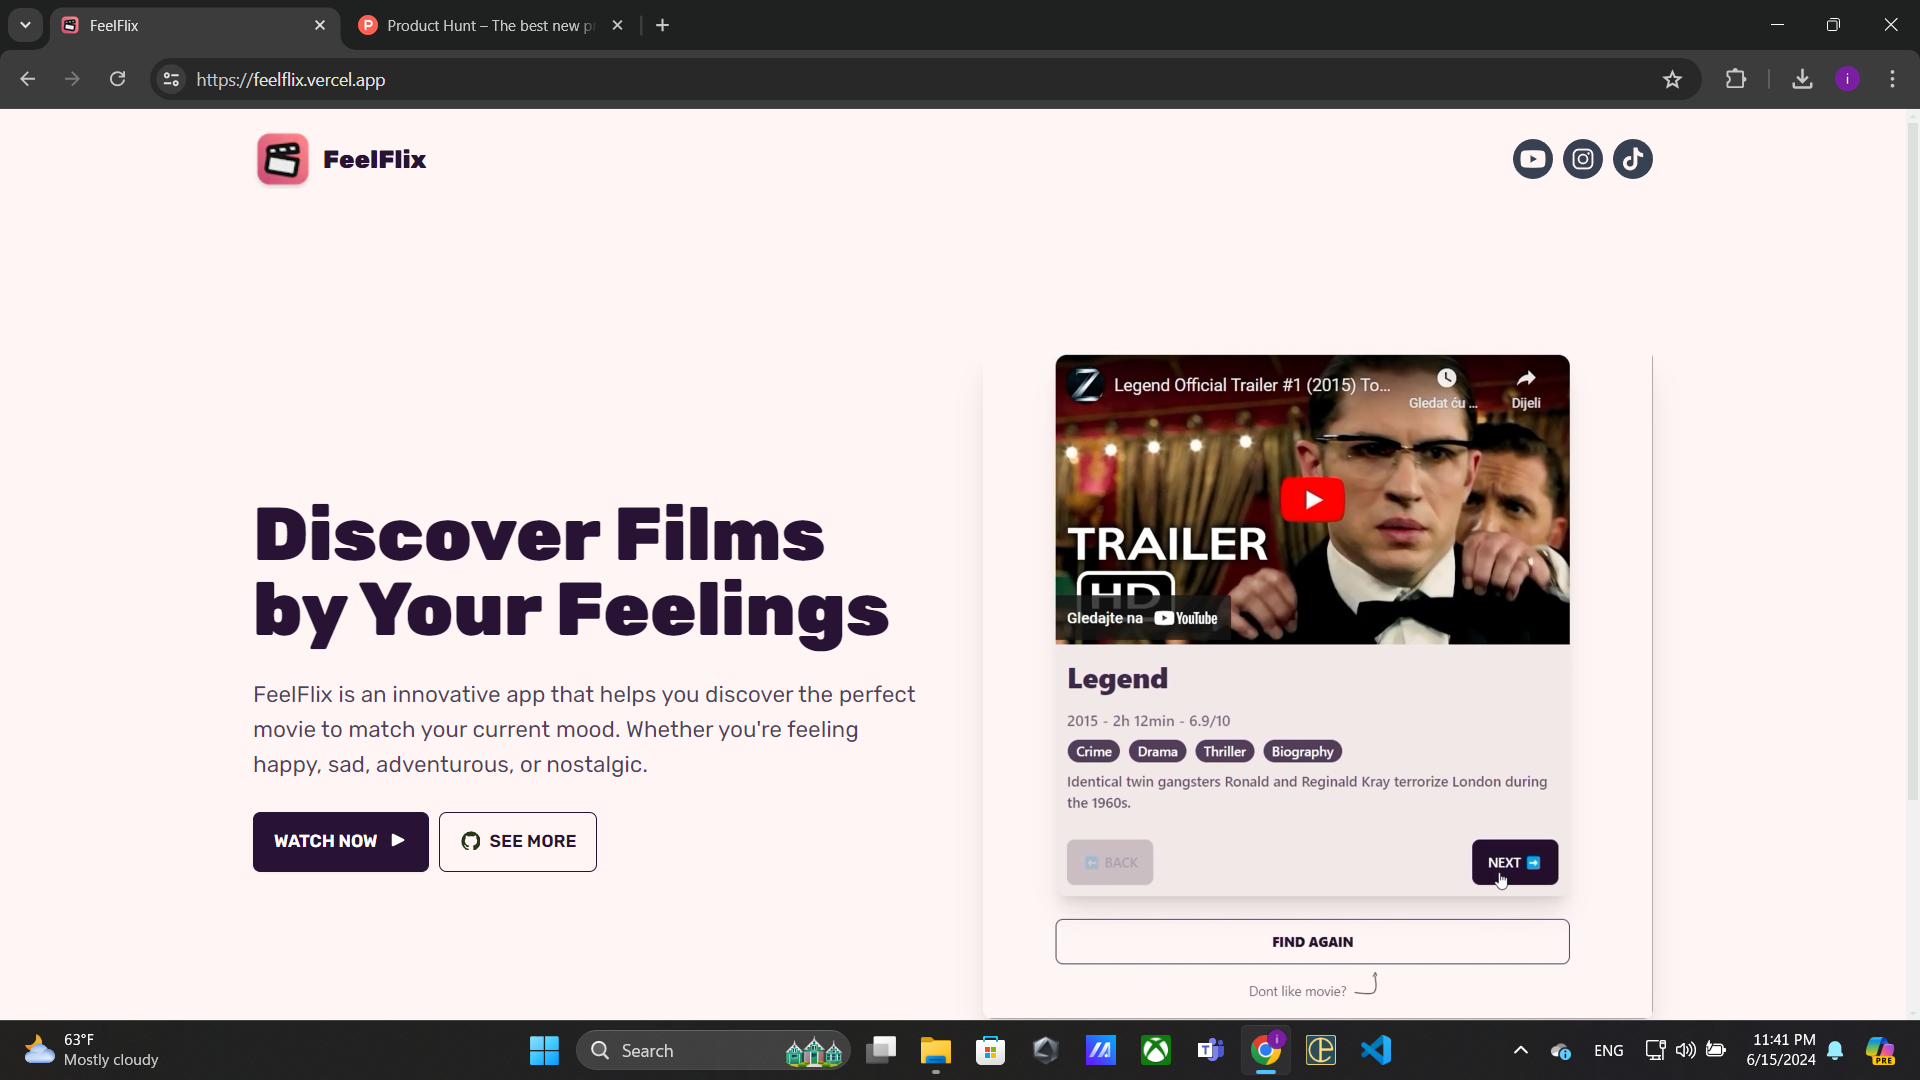Select the FeelFlix browser tab
The width and height of the screenshot is (1920, 1080).
coord(194,25)
